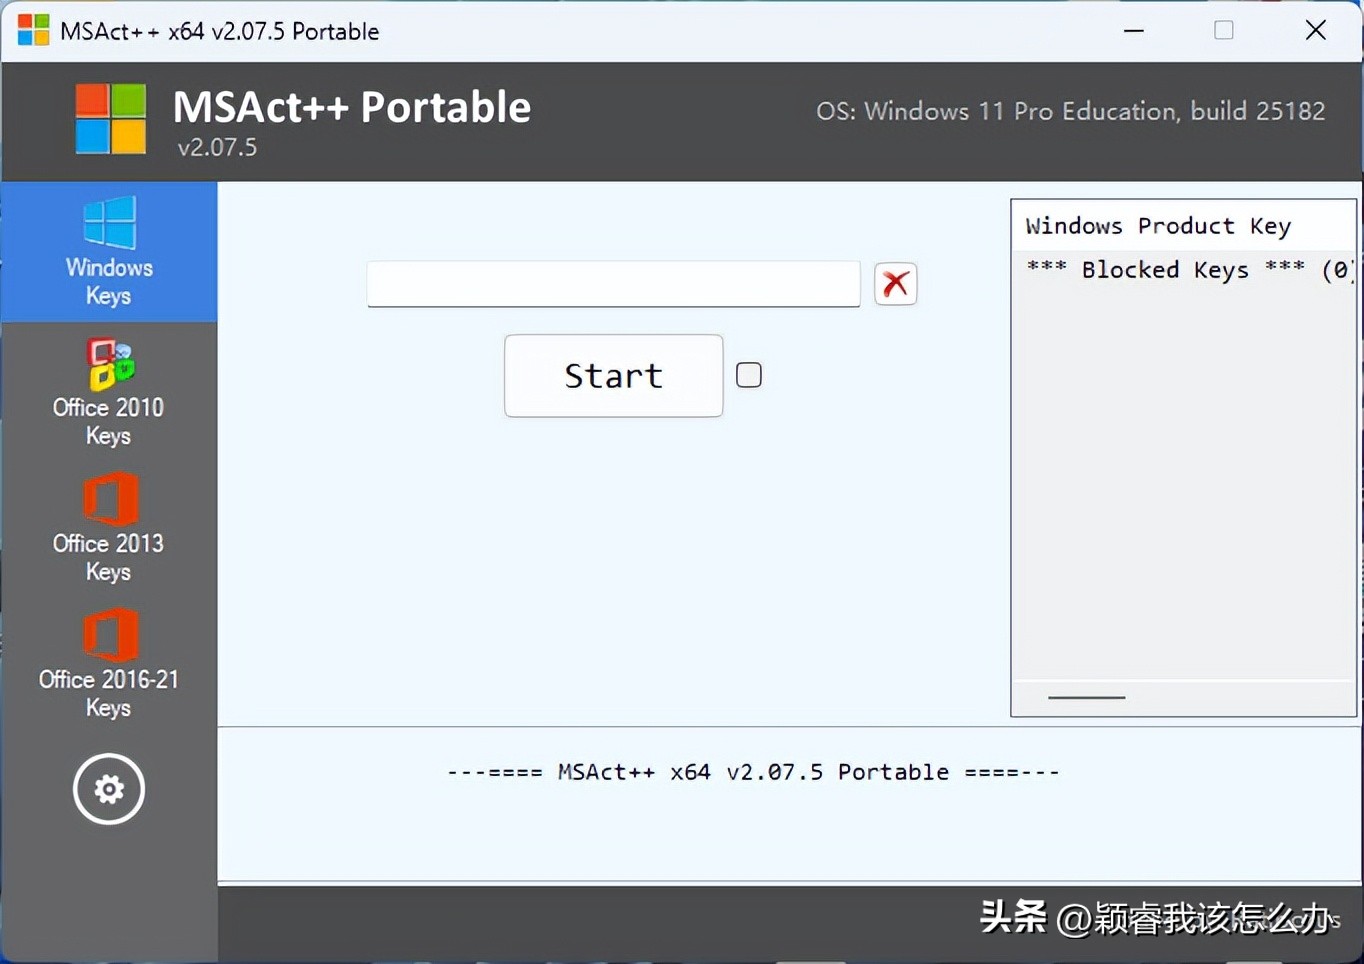Open the Office 2013 Keys section

click(109, 528)
